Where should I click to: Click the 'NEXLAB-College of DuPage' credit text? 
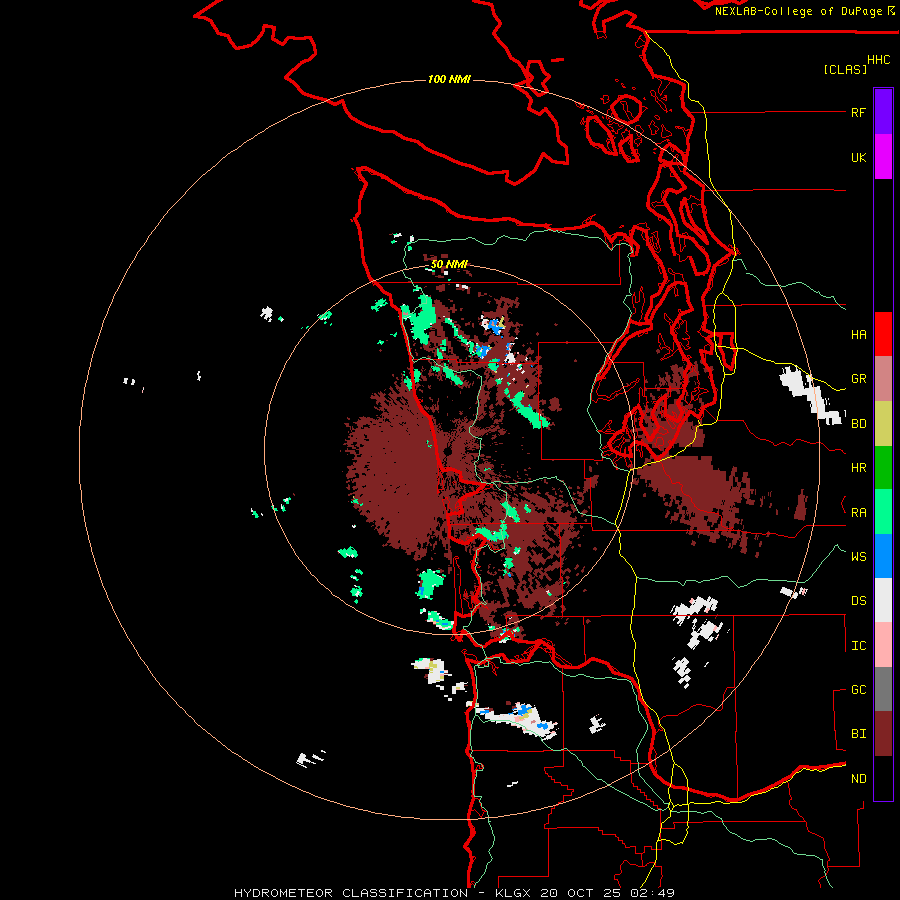point(800,11)
